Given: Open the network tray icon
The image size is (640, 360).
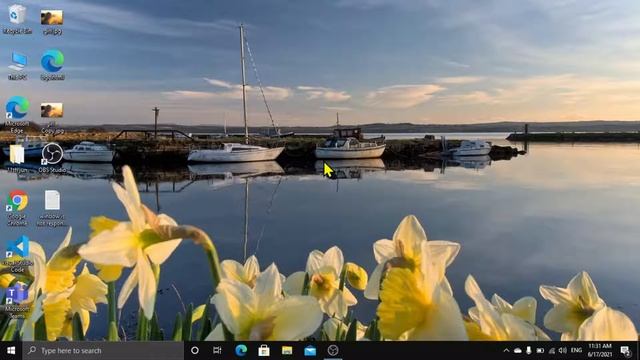Looking at the screenshot, I should coord(551,351).
